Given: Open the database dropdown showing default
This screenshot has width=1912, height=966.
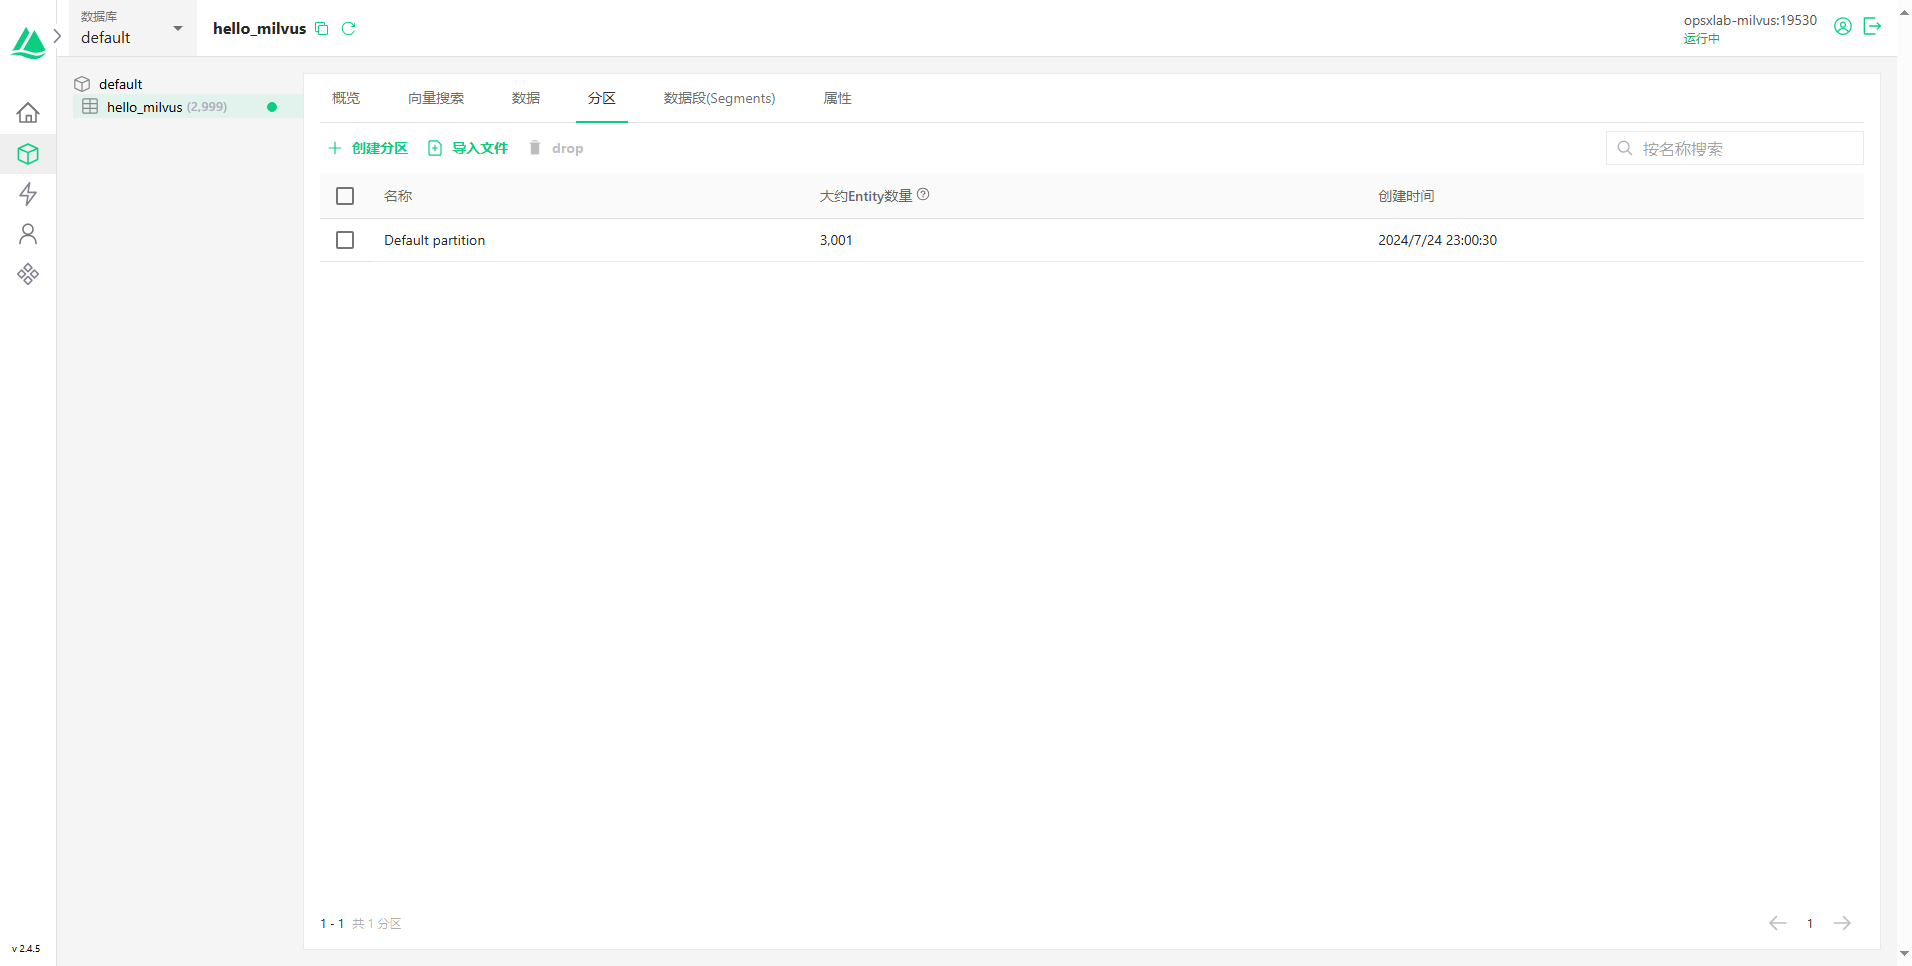Looking at the screenshot, I should point(132,28).
